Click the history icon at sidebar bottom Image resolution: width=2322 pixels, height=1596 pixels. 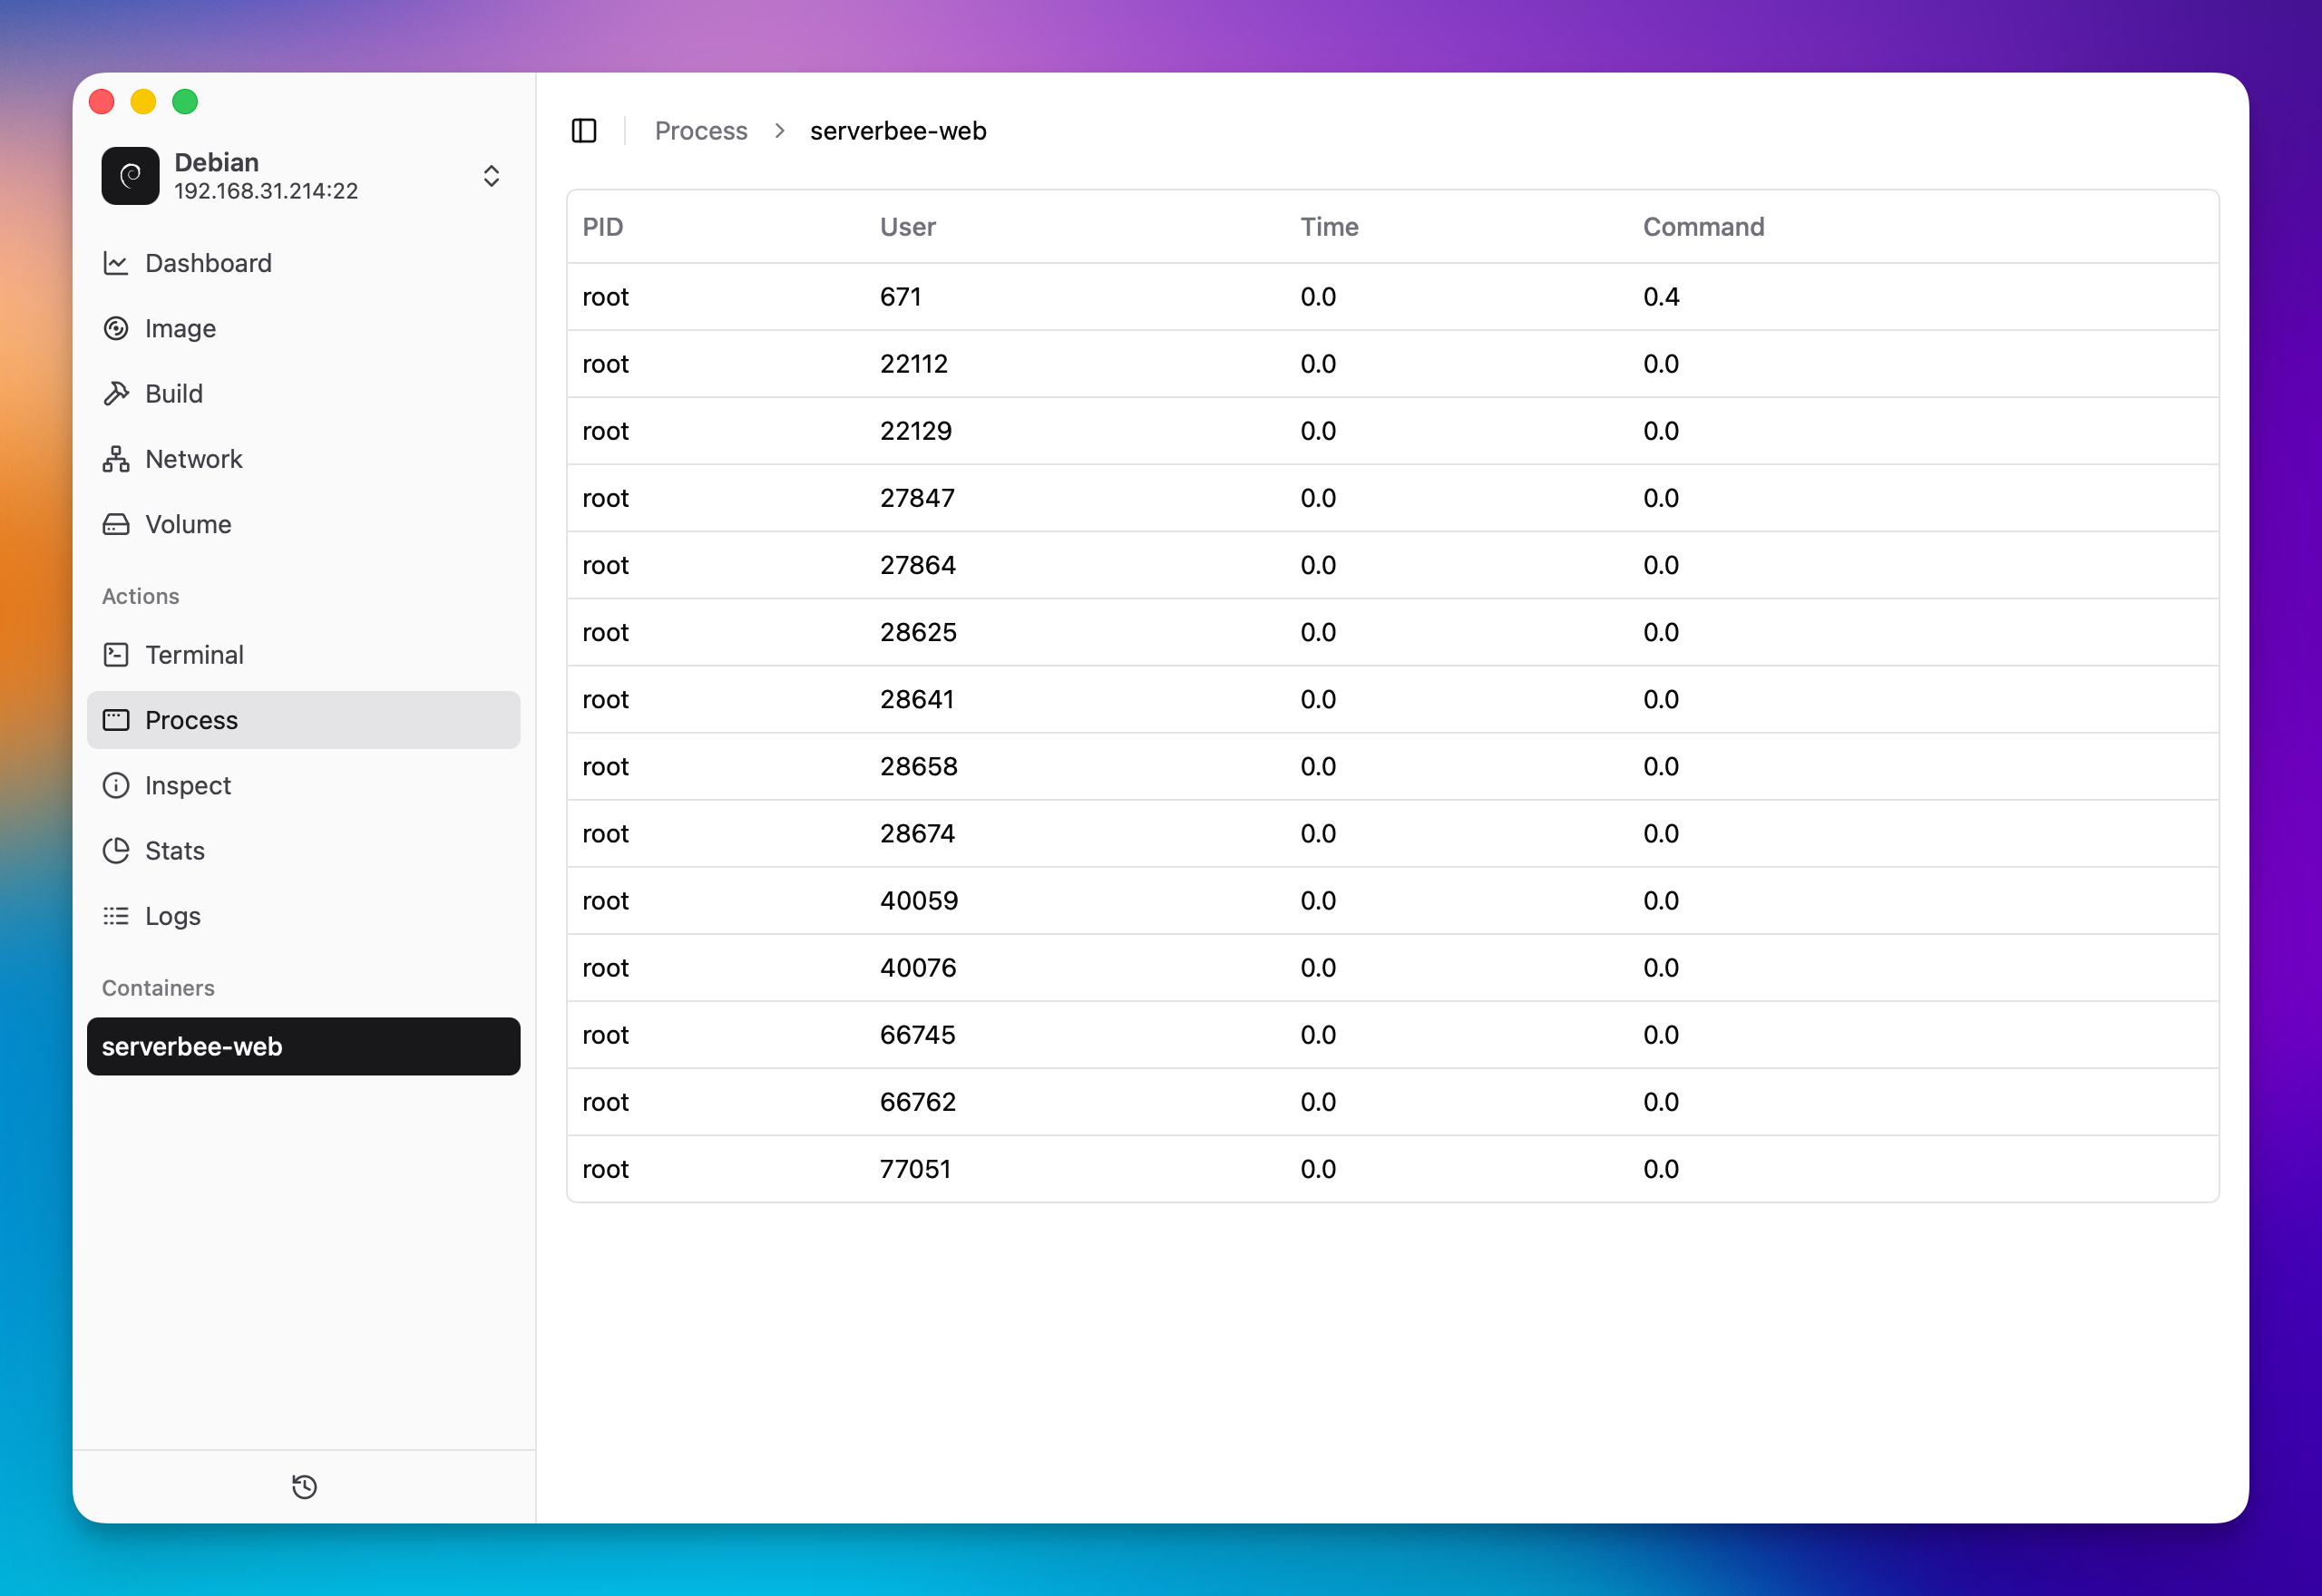coord(304,1487)
